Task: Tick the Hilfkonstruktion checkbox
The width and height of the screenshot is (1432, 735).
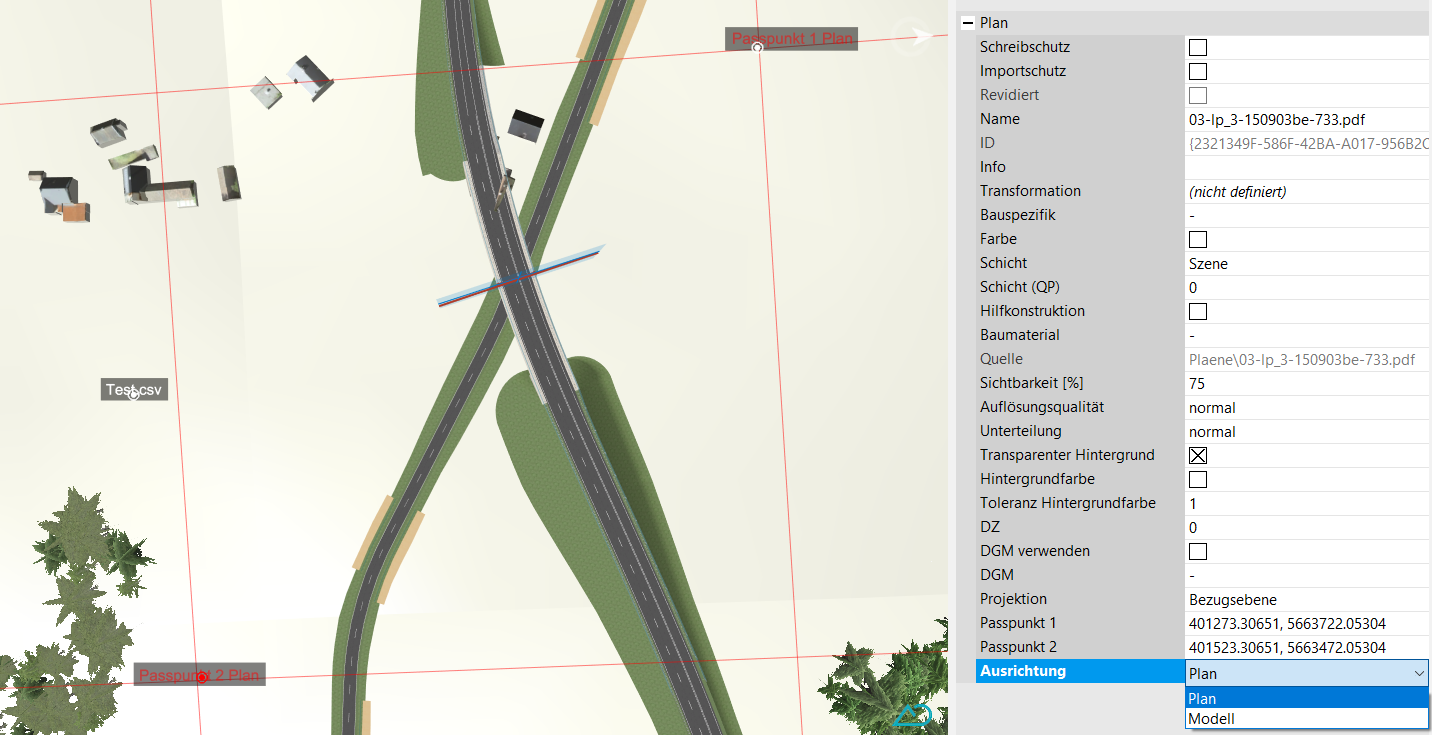Action: pyautogui.click(x=1197, y=311)
